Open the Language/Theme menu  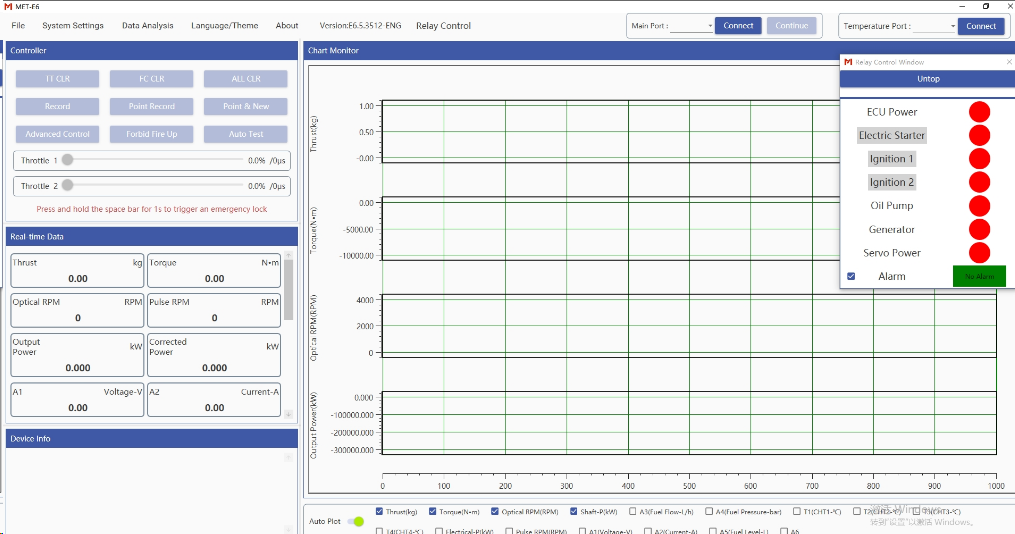pyautogui.click(x=224, y=26)
